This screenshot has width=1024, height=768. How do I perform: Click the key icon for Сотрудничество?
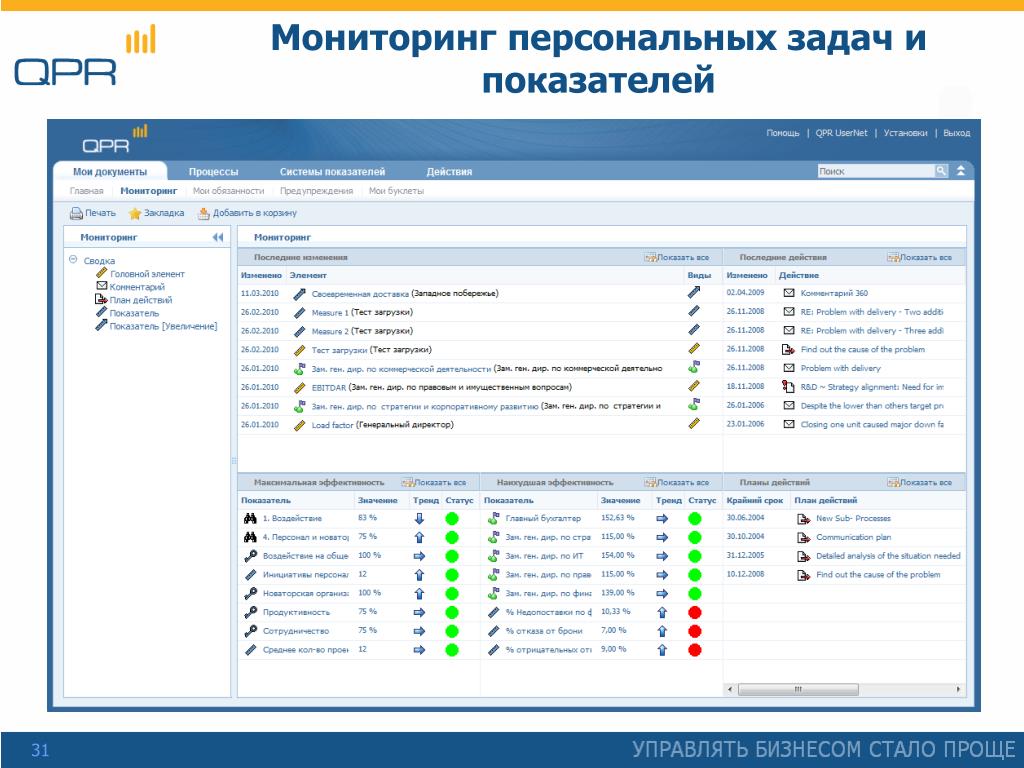pyautogui.click(x=250, y=632)
